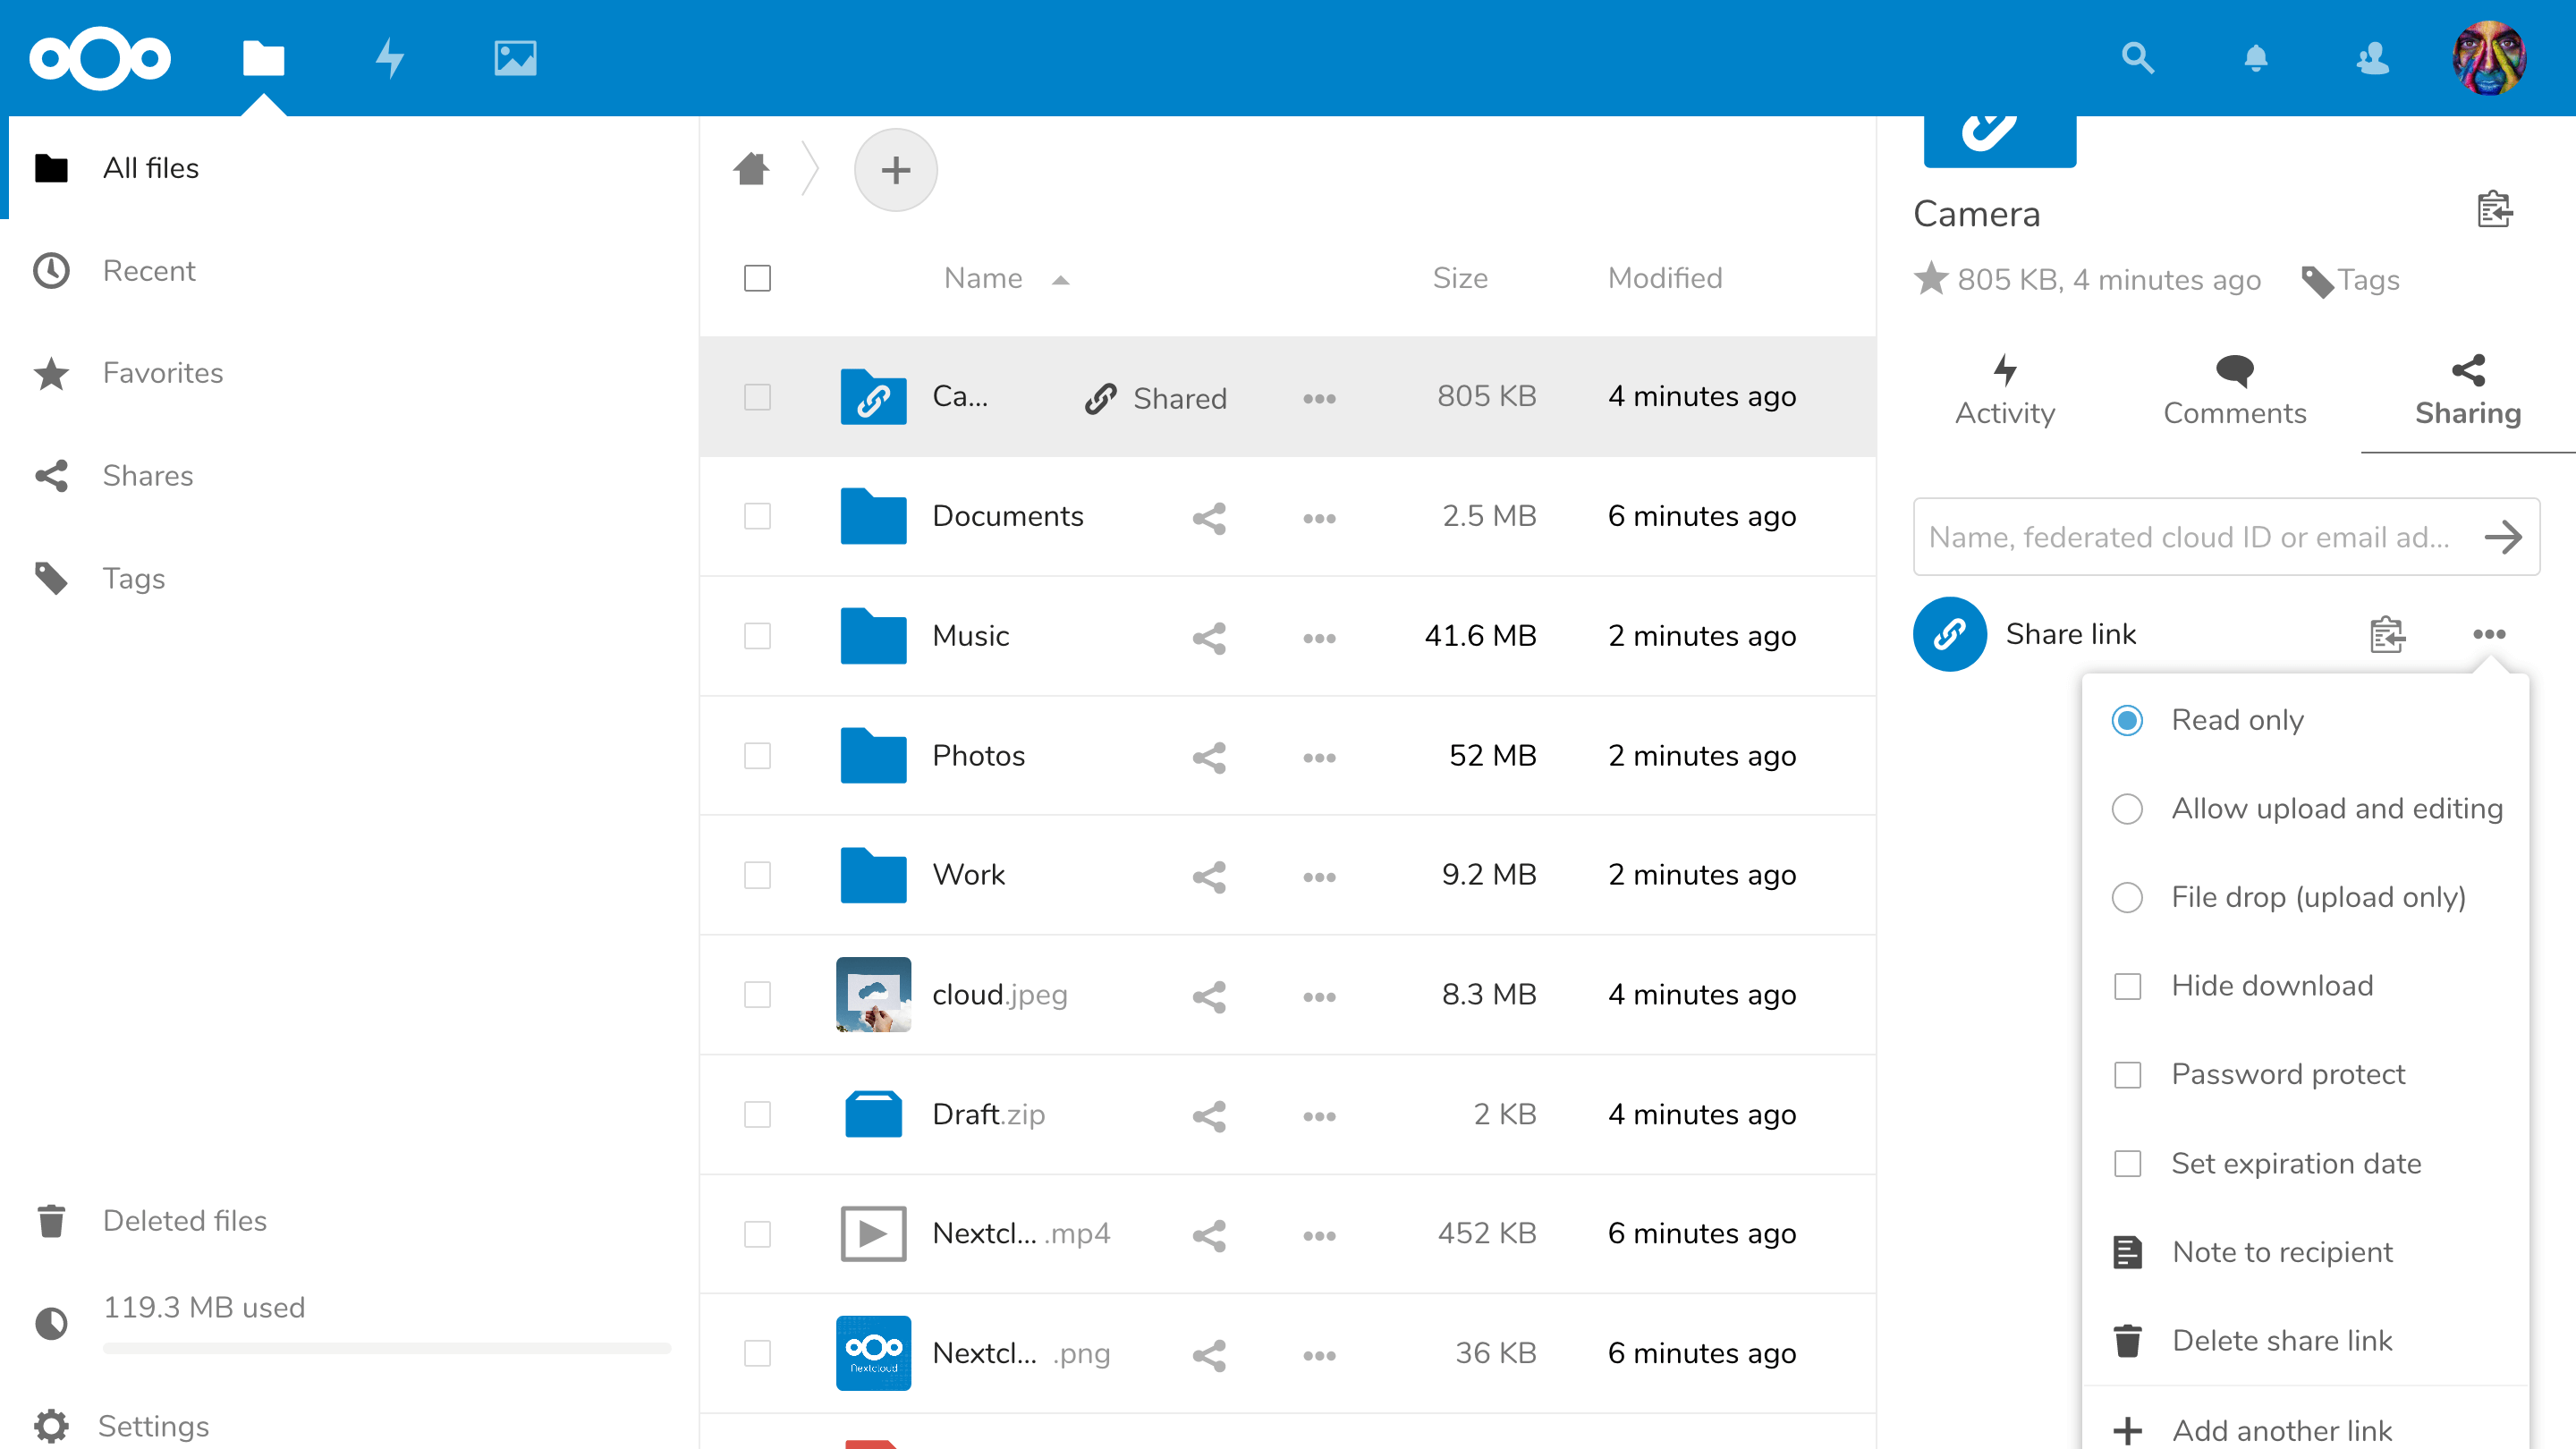Viewport: 2576px width, 1449px height.
Task: Click the storage usage progress bar
Action: pos(386,1348)
